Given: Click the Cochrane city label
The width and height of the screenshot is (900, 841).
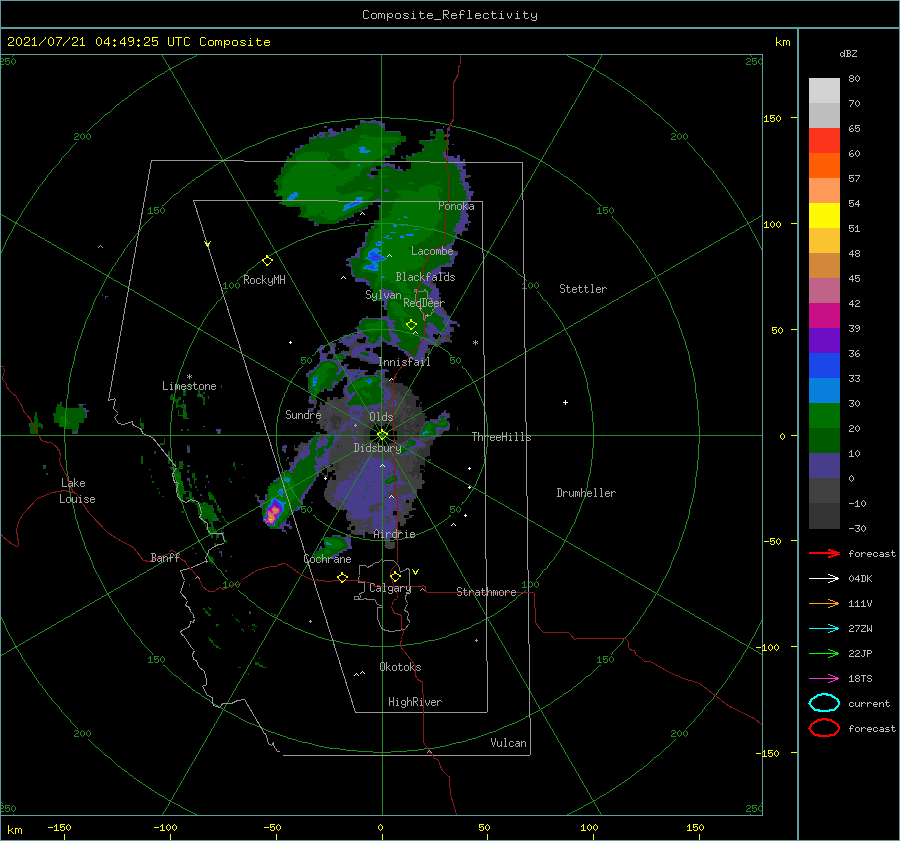Looking at the screenshot, I should point(327,559).
